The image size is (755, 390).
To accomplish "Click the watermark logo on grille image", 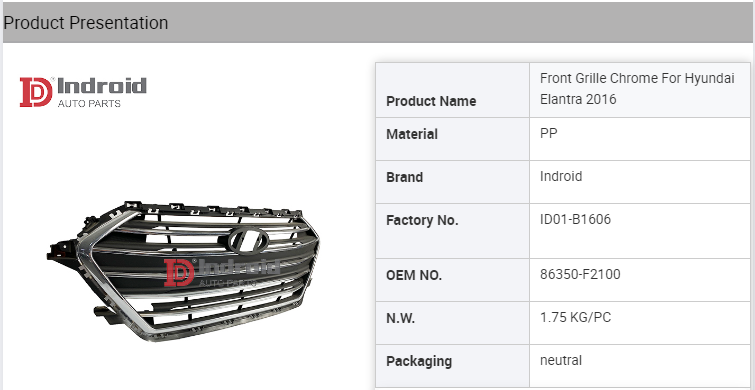I will pos(221,272).
